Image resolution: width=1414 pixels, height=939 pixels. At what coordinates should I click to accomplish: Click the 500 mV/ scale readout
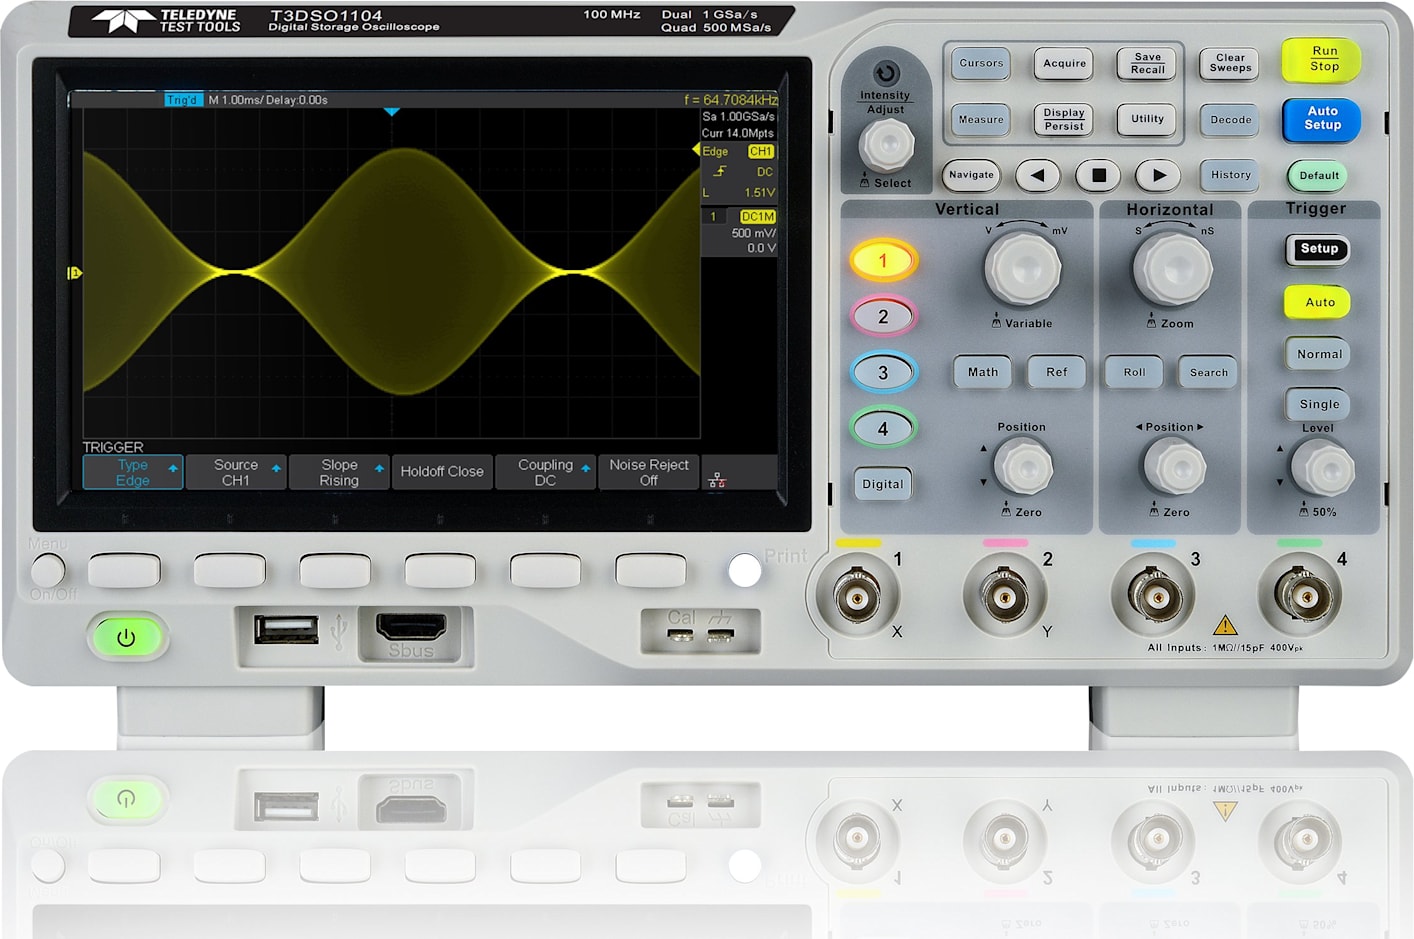[753, 233]
